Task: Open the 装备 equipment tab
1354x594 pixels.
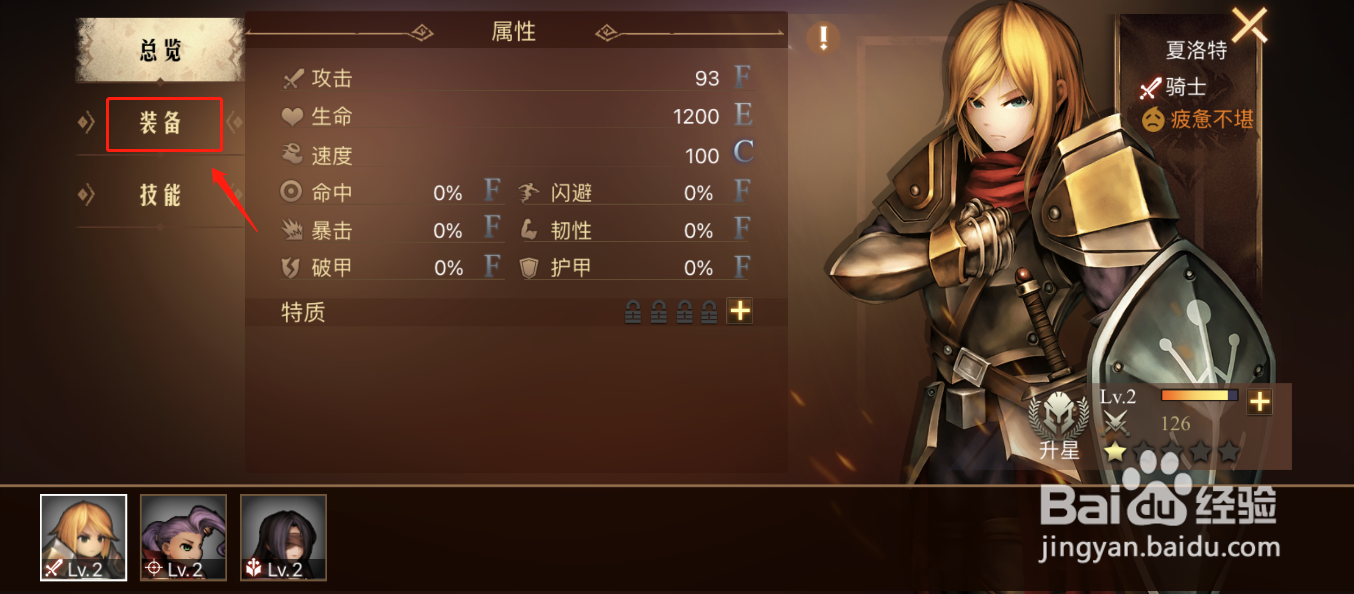Action: pyautogui.click(x=161, y=123)
